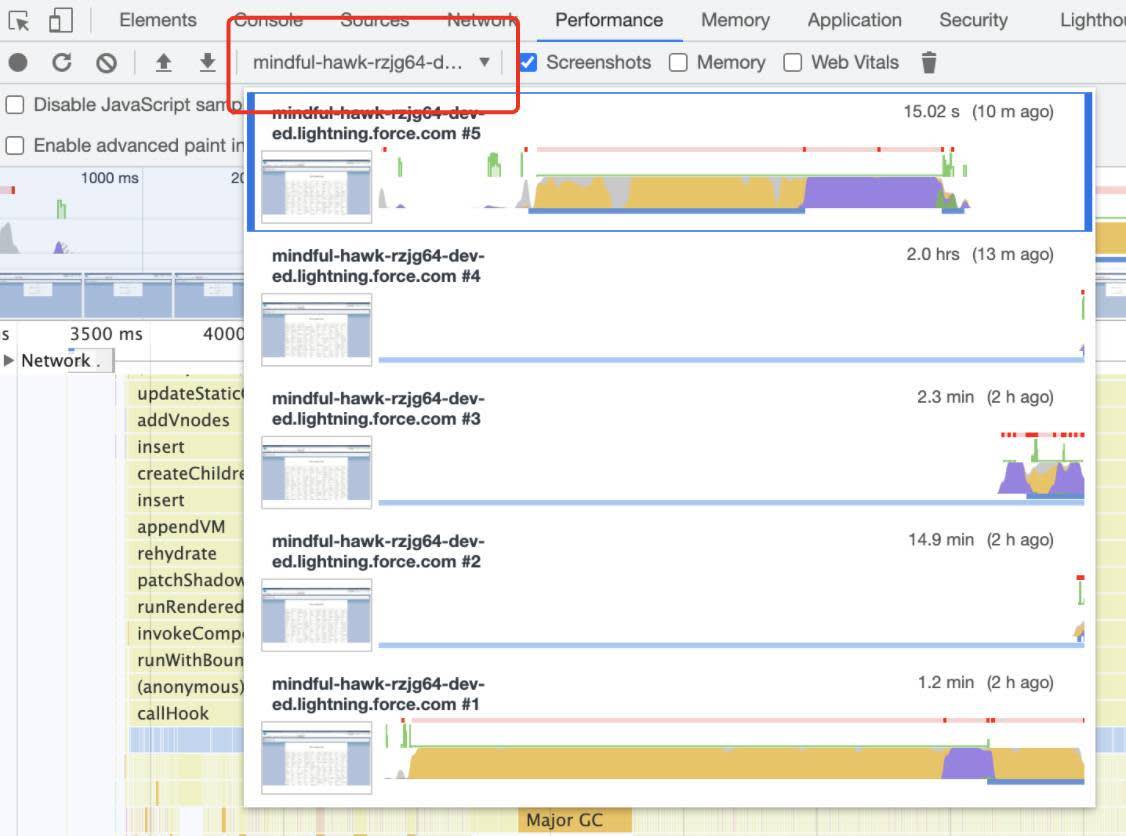Toggle the device toolbar icon

(60, 20)
